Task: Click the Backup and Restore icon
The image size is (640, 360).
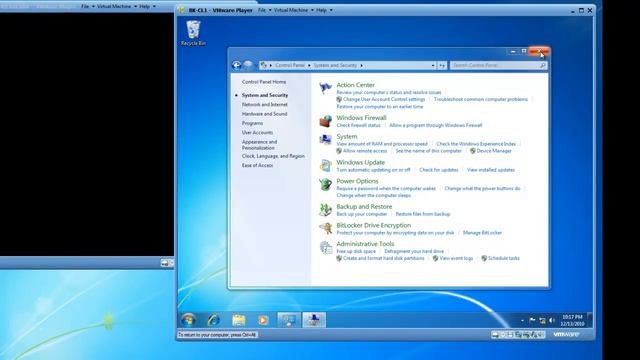Action: point(325,210)
